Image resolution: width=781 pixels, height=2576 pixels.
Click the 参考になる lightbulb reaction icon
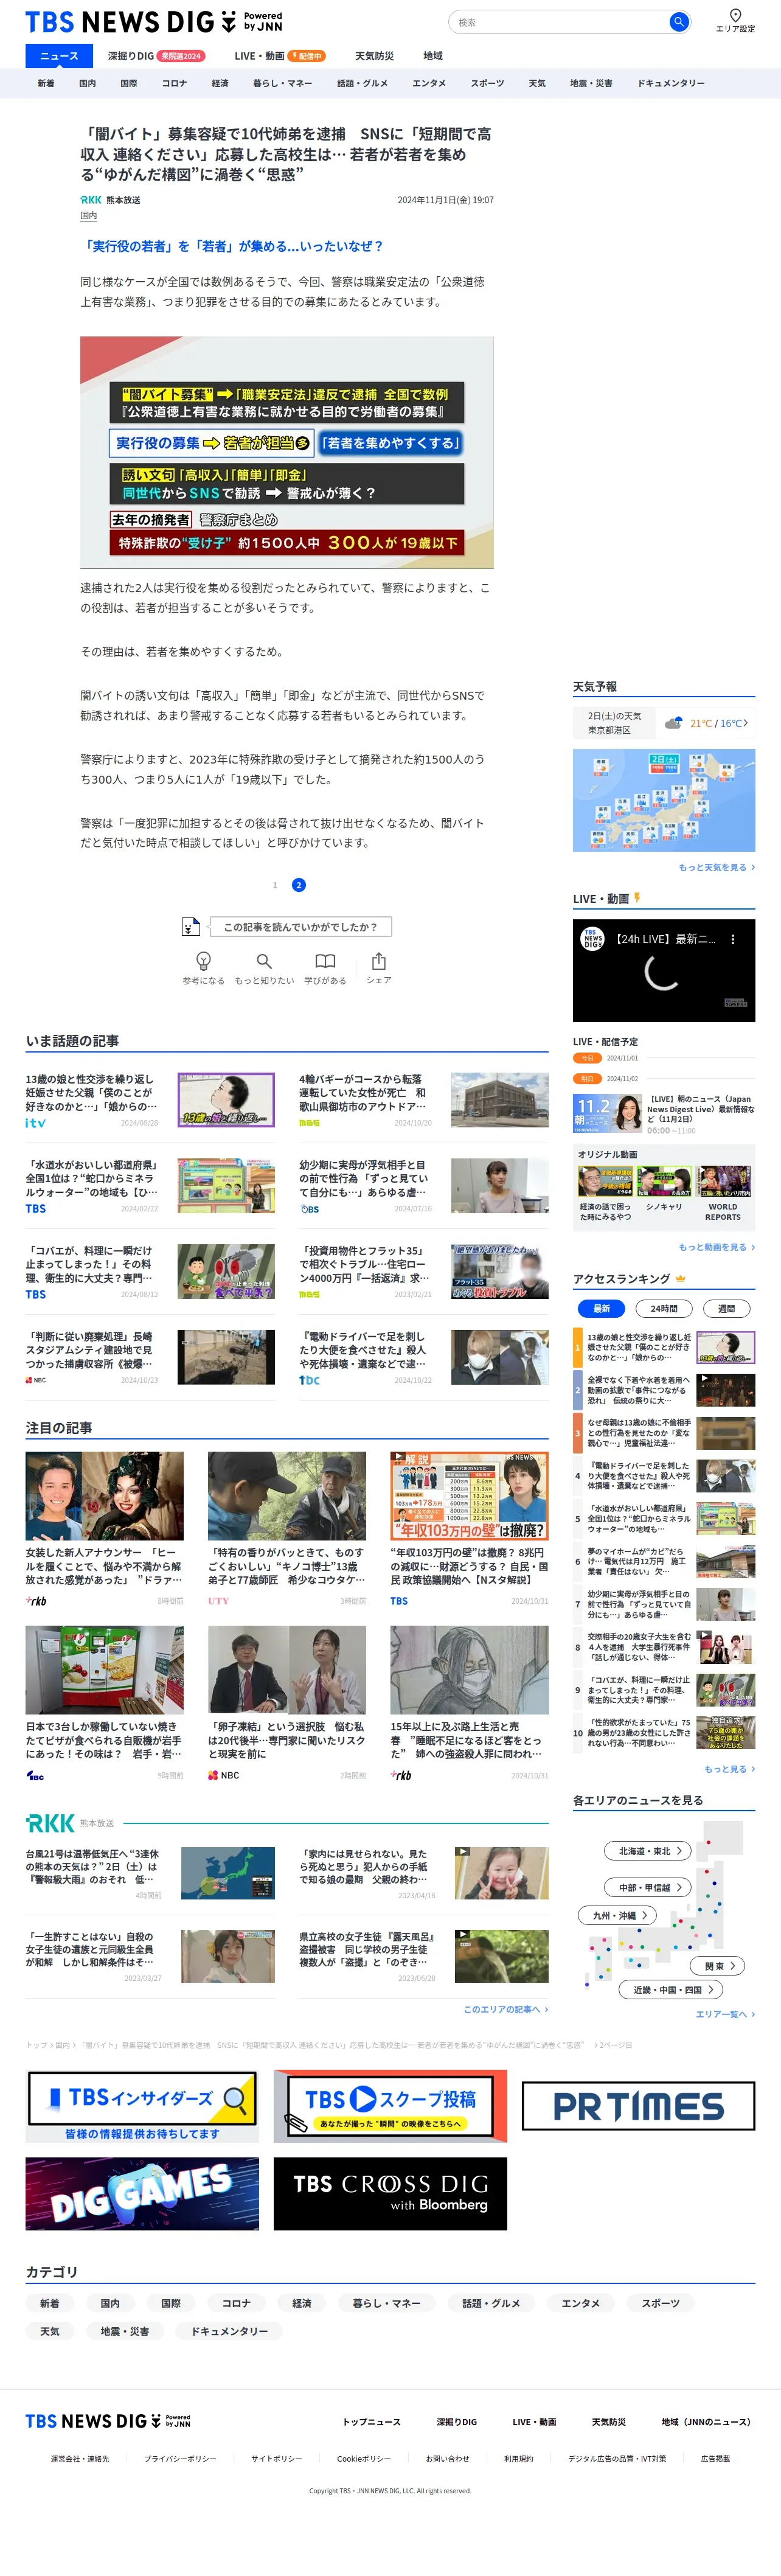[x=203, y=961]
